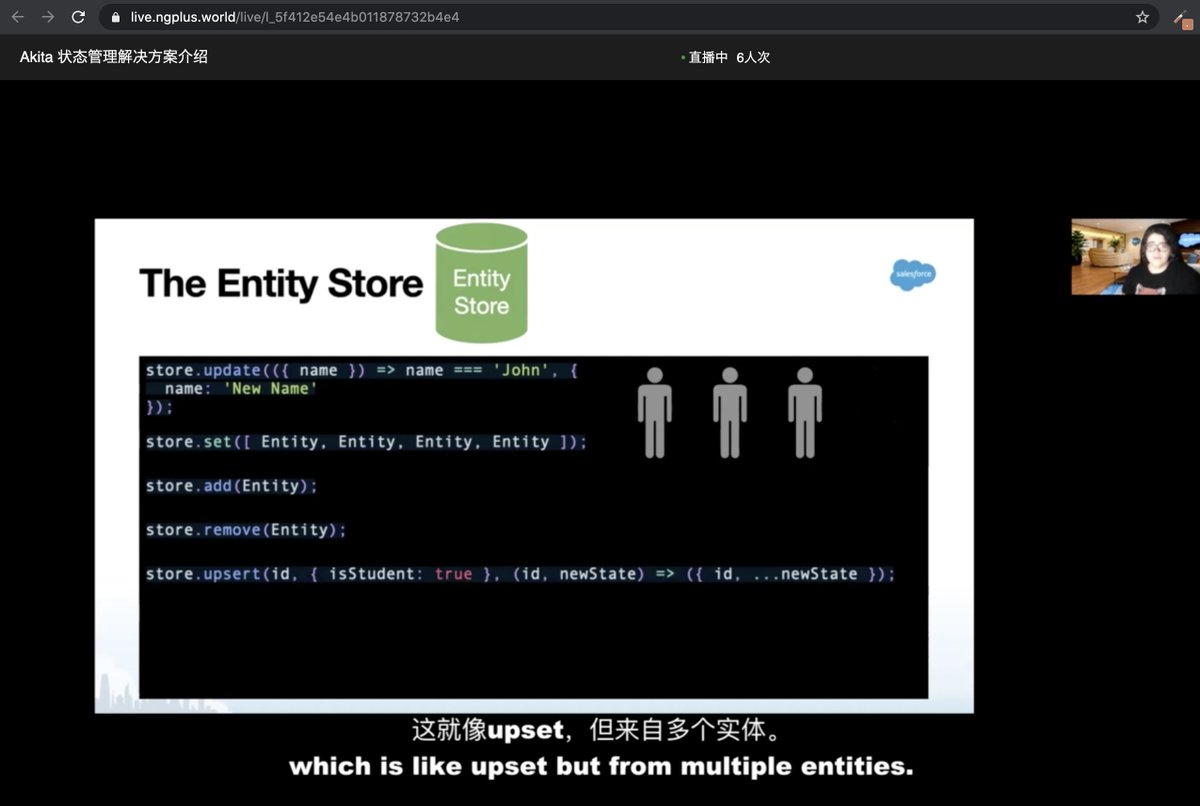The width and height of the screenshot is (1200, 806).
Task: Click the name: 'New Name' code line
Action: click(240, 388)
